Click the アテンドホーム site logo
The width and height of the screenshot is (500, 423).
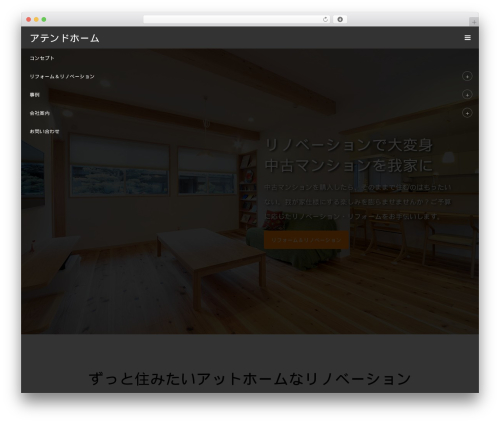point(65,38)
